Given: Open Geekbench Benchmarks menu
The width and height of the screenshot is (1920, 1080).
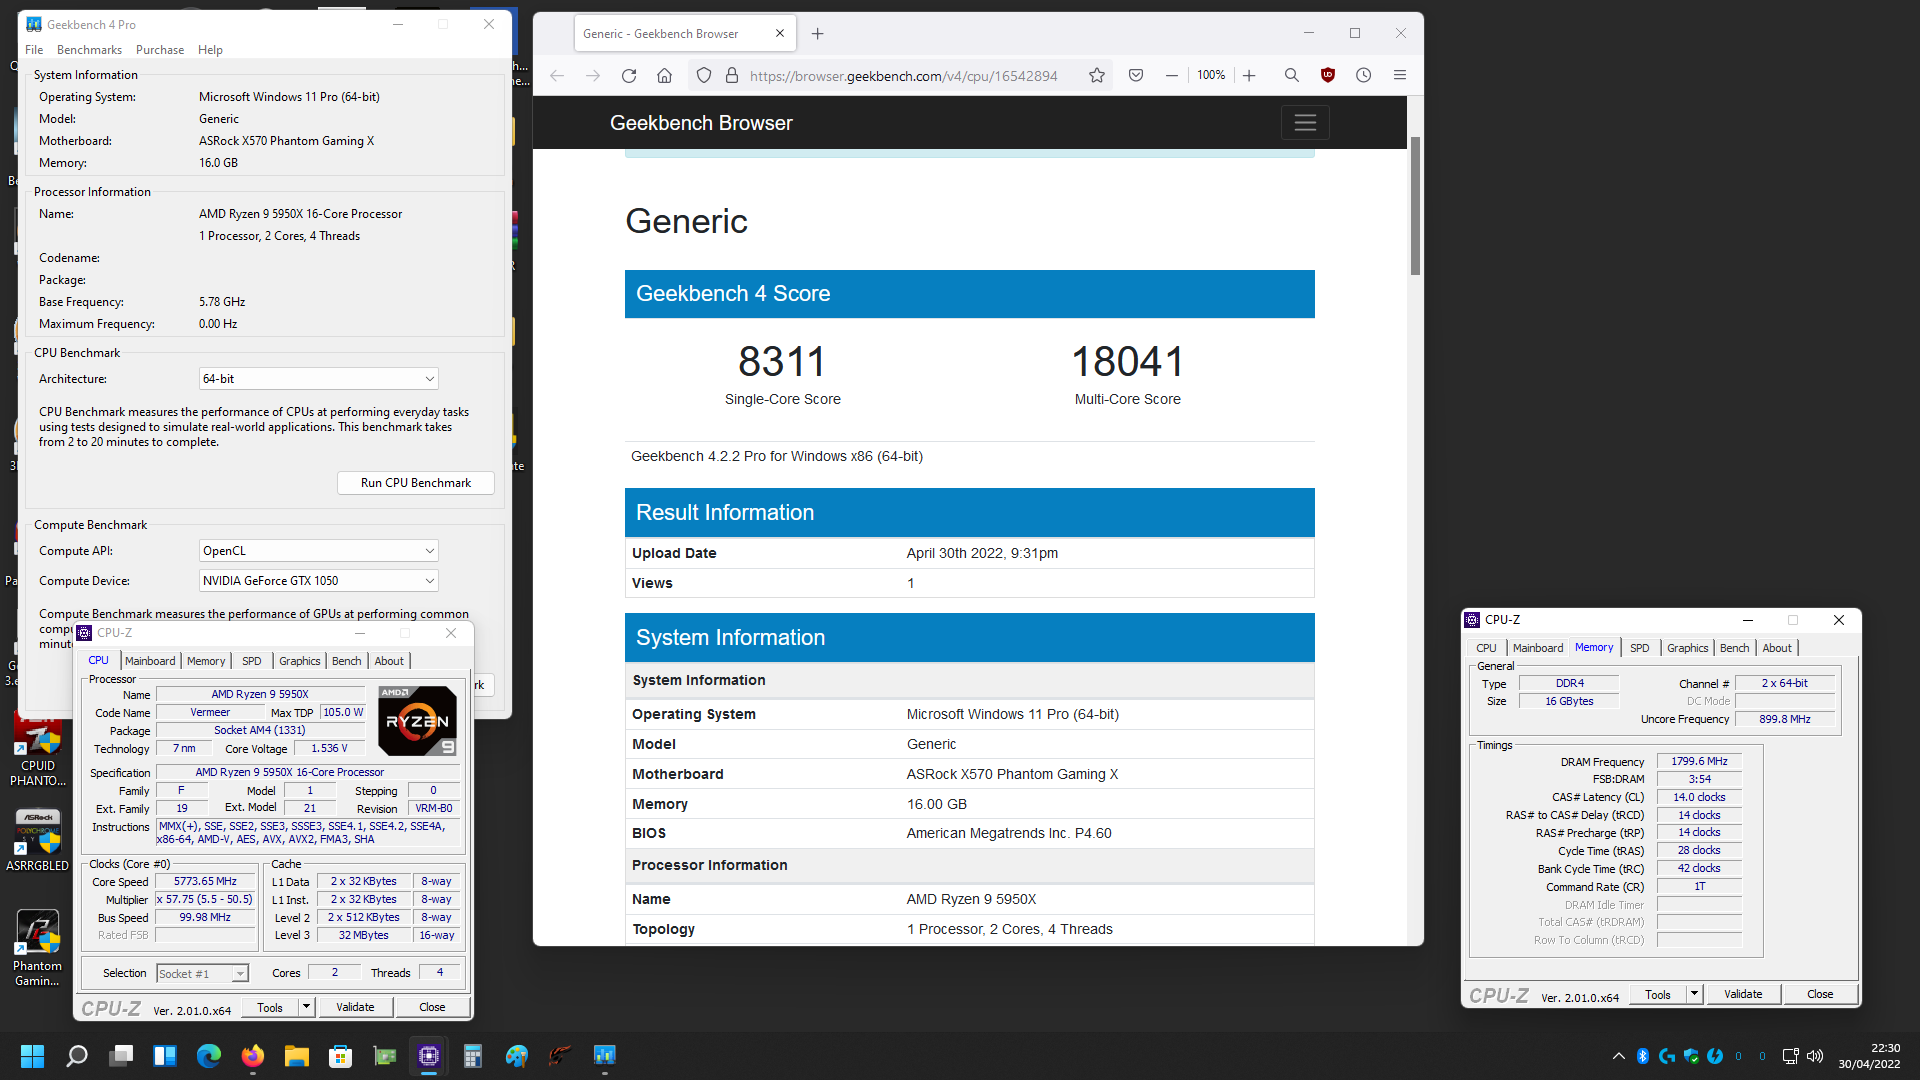Looking at the screenshot, I should coord(89,50).
